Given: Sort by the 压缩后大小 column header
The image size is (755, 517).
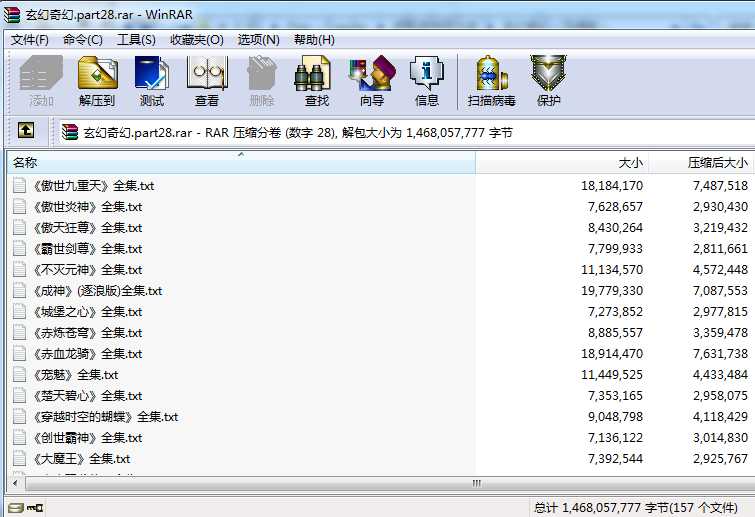Looking at the screenshot, I should coord(702,163).
